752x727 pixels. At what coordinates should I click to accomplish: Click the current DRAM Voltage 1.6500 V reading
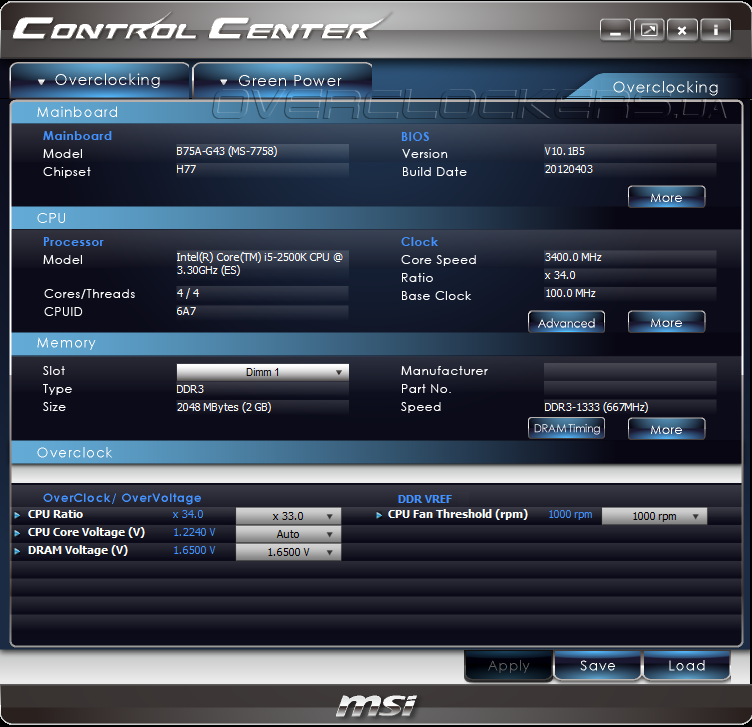coord(194,551)
